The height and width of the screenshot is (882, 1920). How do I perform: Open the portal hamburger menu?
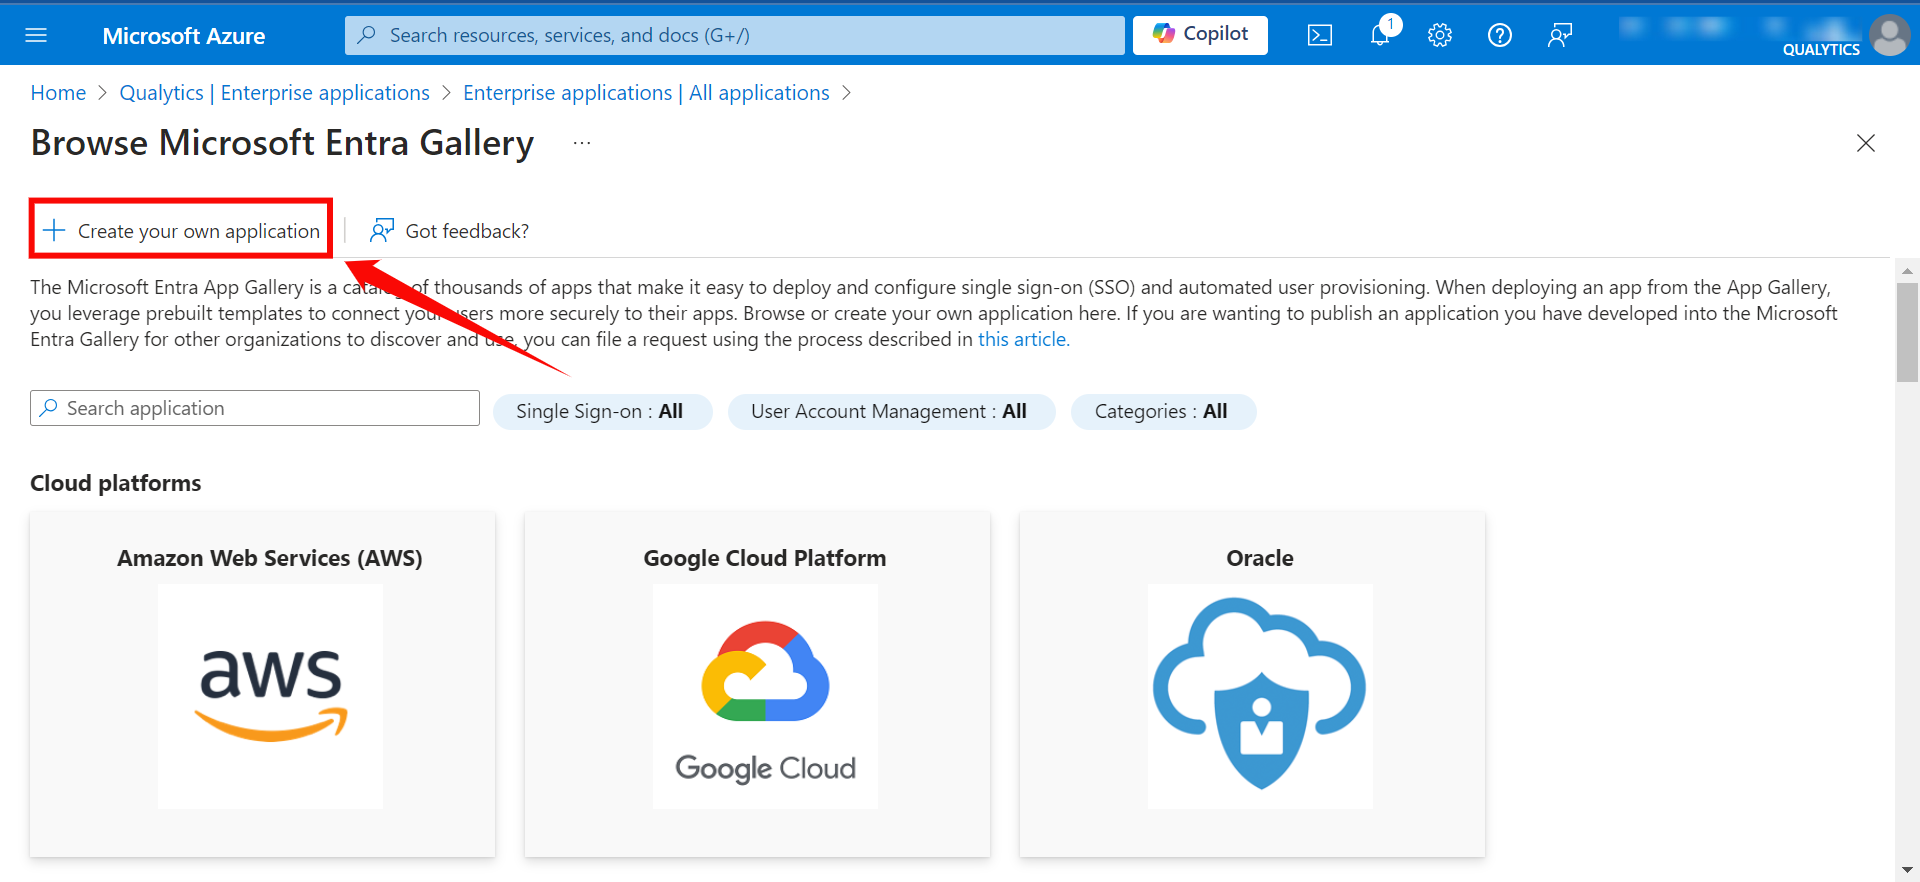point(36,35)
